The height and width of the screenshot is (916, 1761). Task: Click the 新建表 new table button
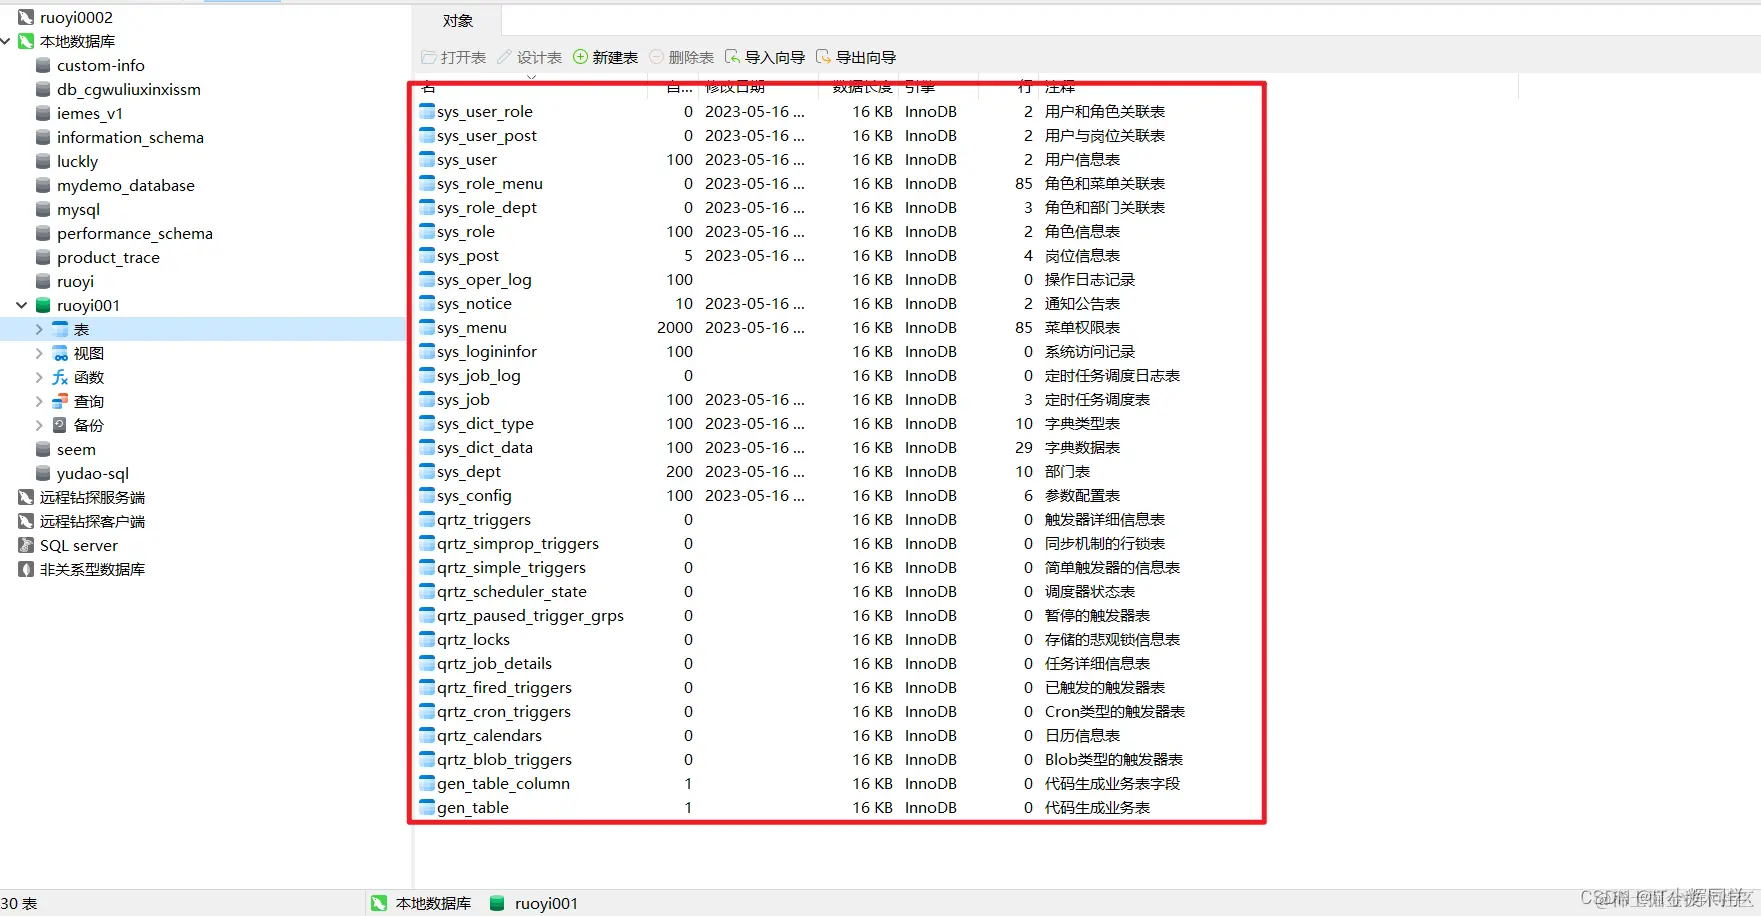(x=605, y=57)
